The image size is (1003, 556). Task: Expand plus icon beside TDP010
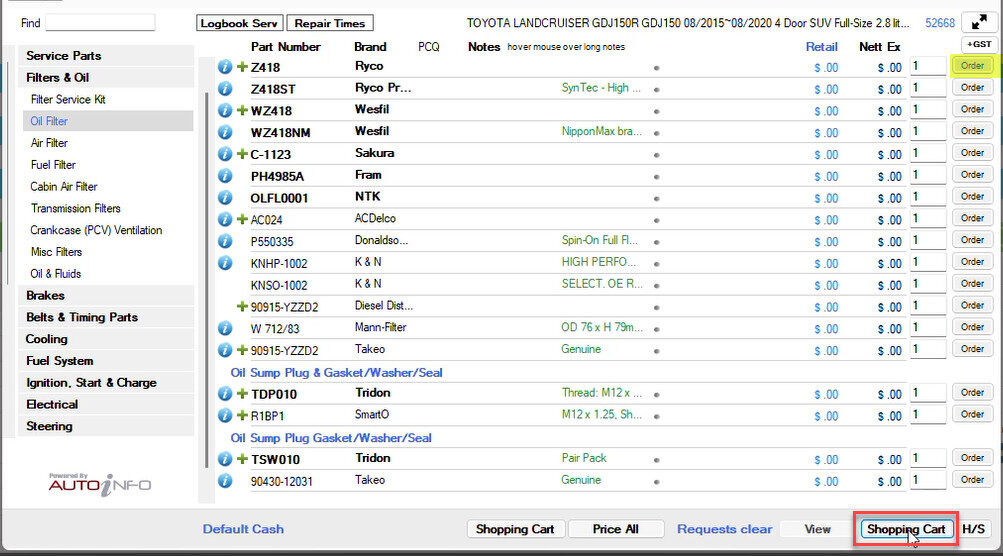click(x=242, y=393)
